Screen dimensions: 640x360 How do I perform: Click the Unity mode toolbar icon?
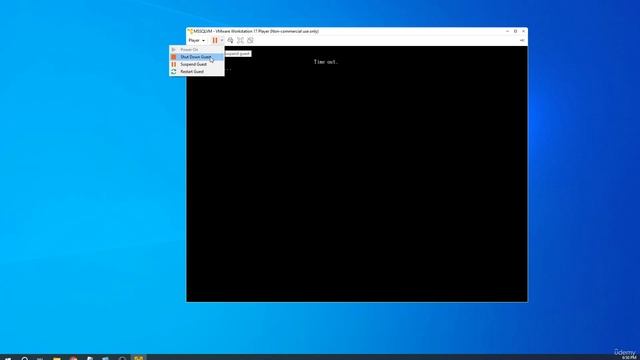250,40
